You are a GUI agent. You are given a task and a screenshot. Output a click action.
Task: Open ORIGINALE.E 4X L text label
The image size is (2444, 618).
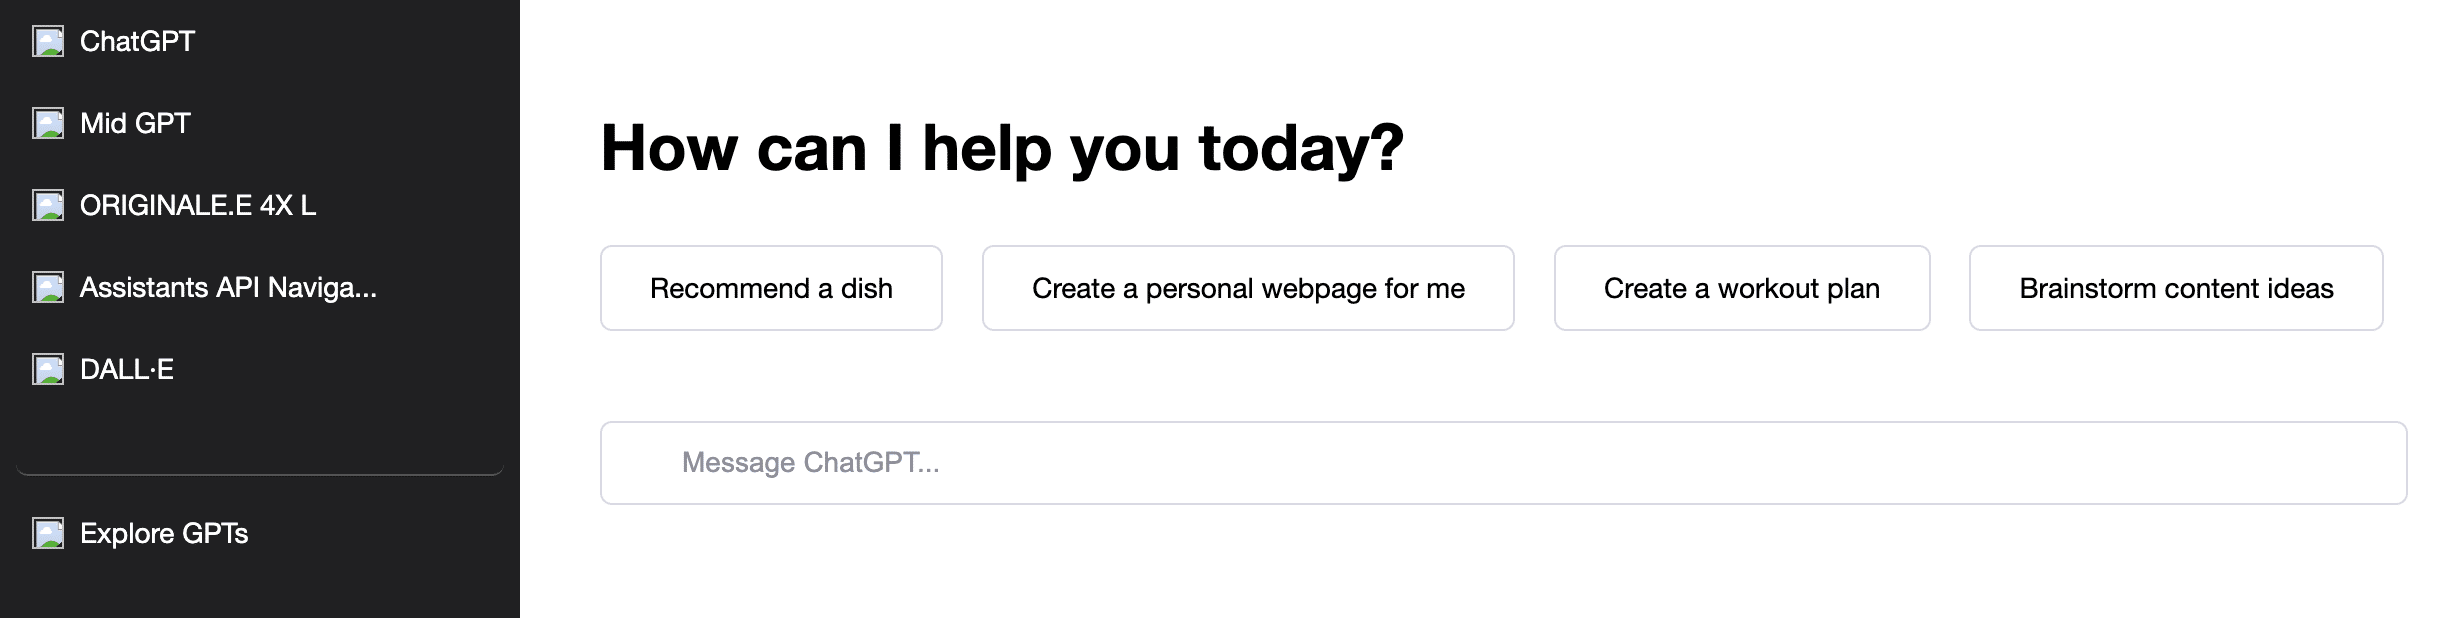click(198, 206)
